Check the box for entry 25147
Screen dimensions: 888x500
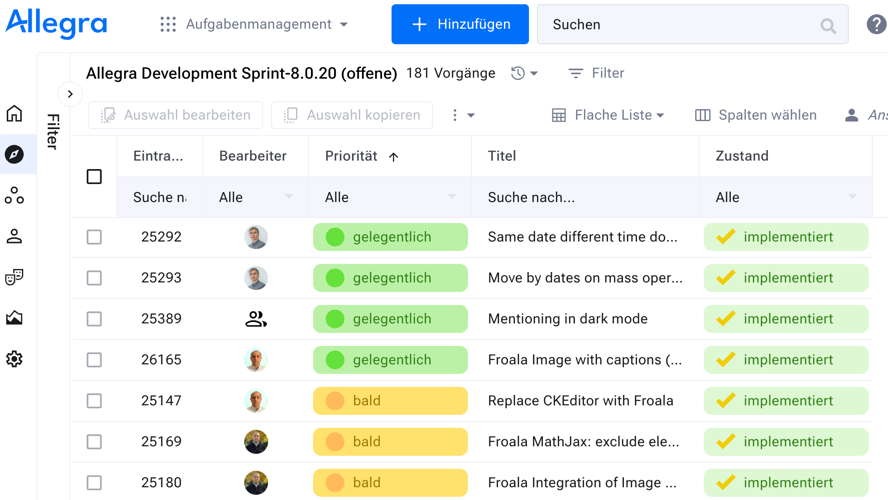[x=94, y=401]
